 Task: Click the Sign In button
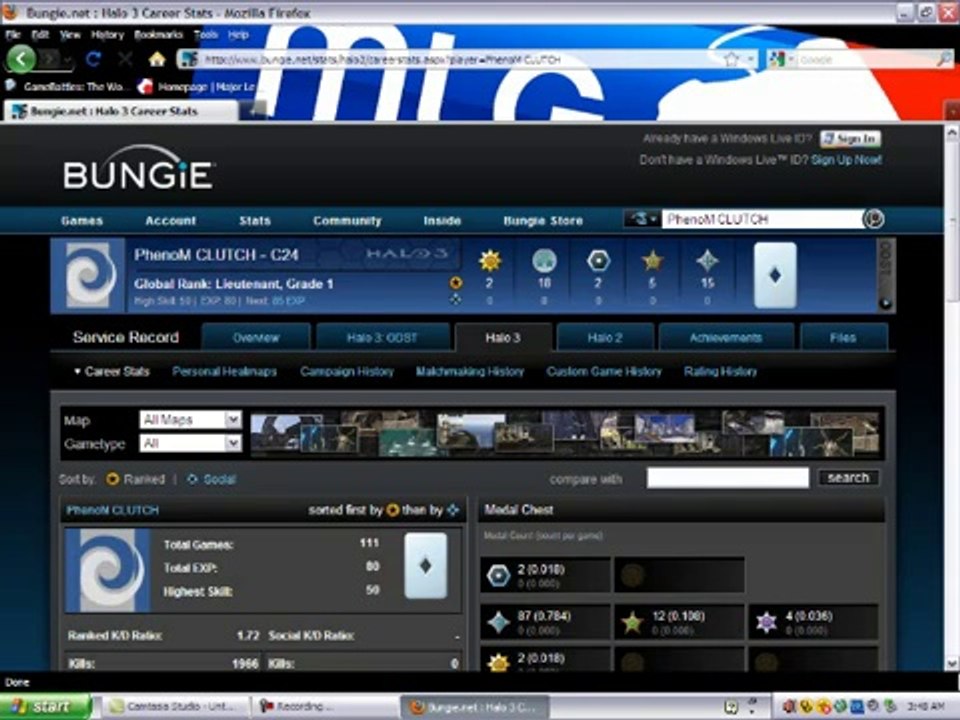point(850,139)
